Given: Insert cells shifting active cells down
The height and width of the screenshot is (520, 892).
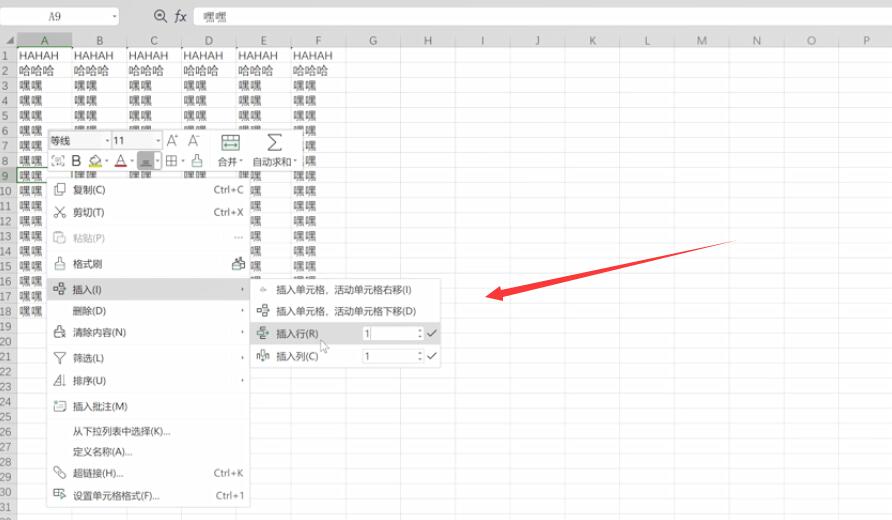Looking at the screenshot, I should [345, 311].
